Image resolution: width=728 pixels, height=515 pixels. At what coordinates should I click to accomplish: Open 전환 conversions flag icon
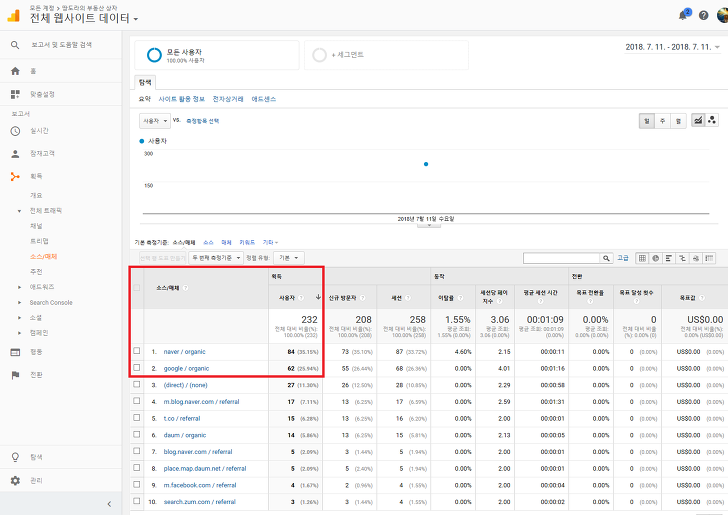coord(15,375)
